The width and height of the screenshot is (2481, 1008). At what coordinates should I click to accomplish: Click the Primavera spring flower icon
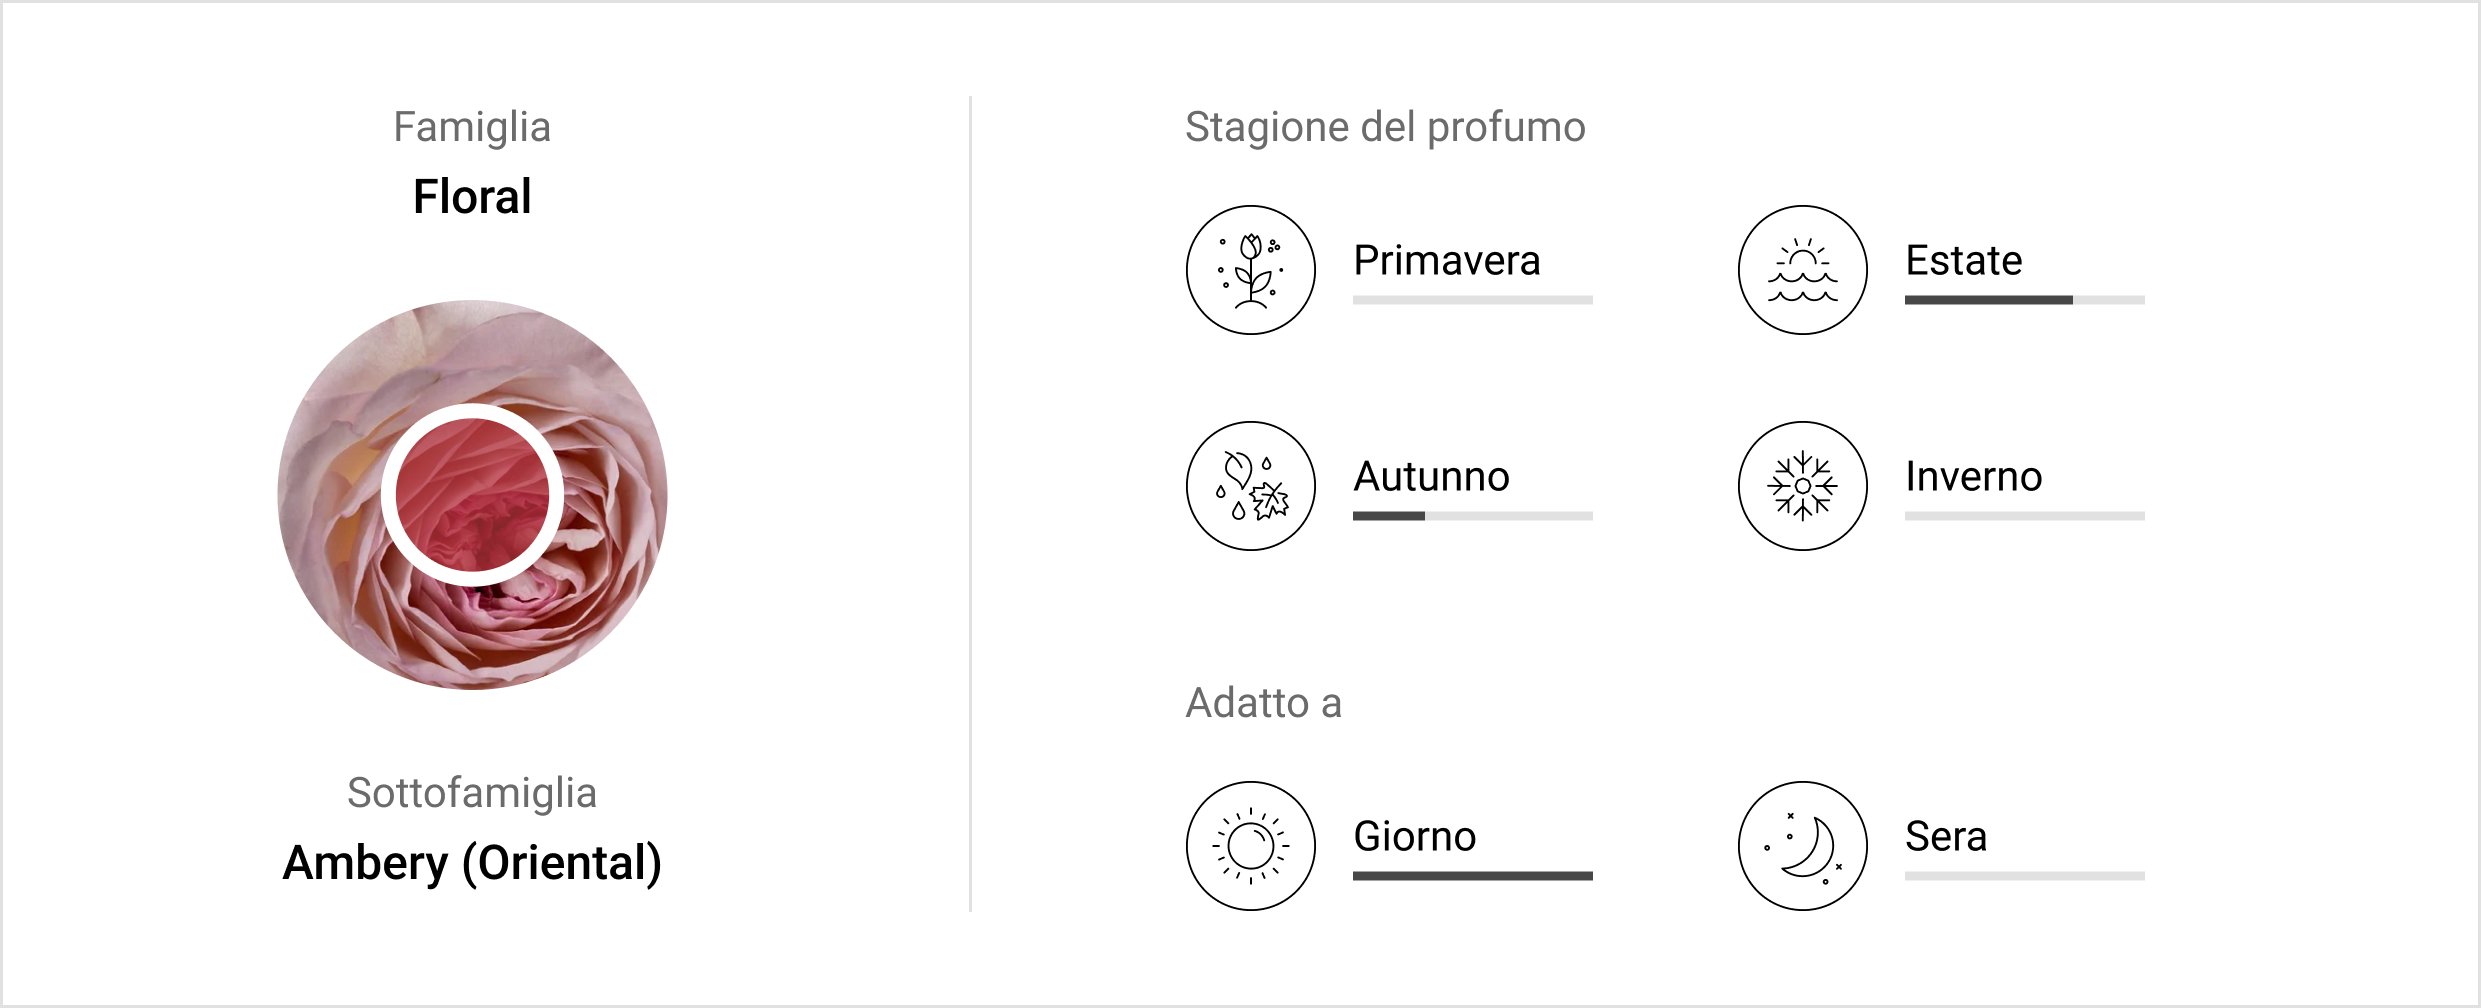click(x=1250, y=270)
